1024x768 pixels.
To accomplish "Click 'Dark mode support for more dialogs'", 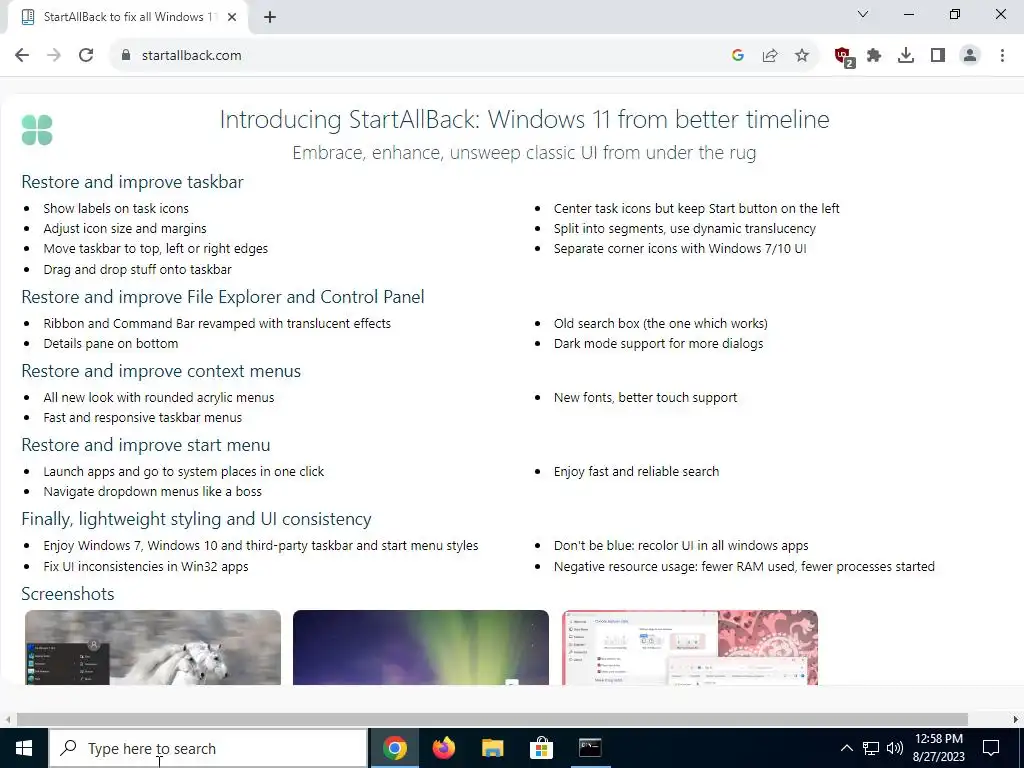I will tap(658, 344).
